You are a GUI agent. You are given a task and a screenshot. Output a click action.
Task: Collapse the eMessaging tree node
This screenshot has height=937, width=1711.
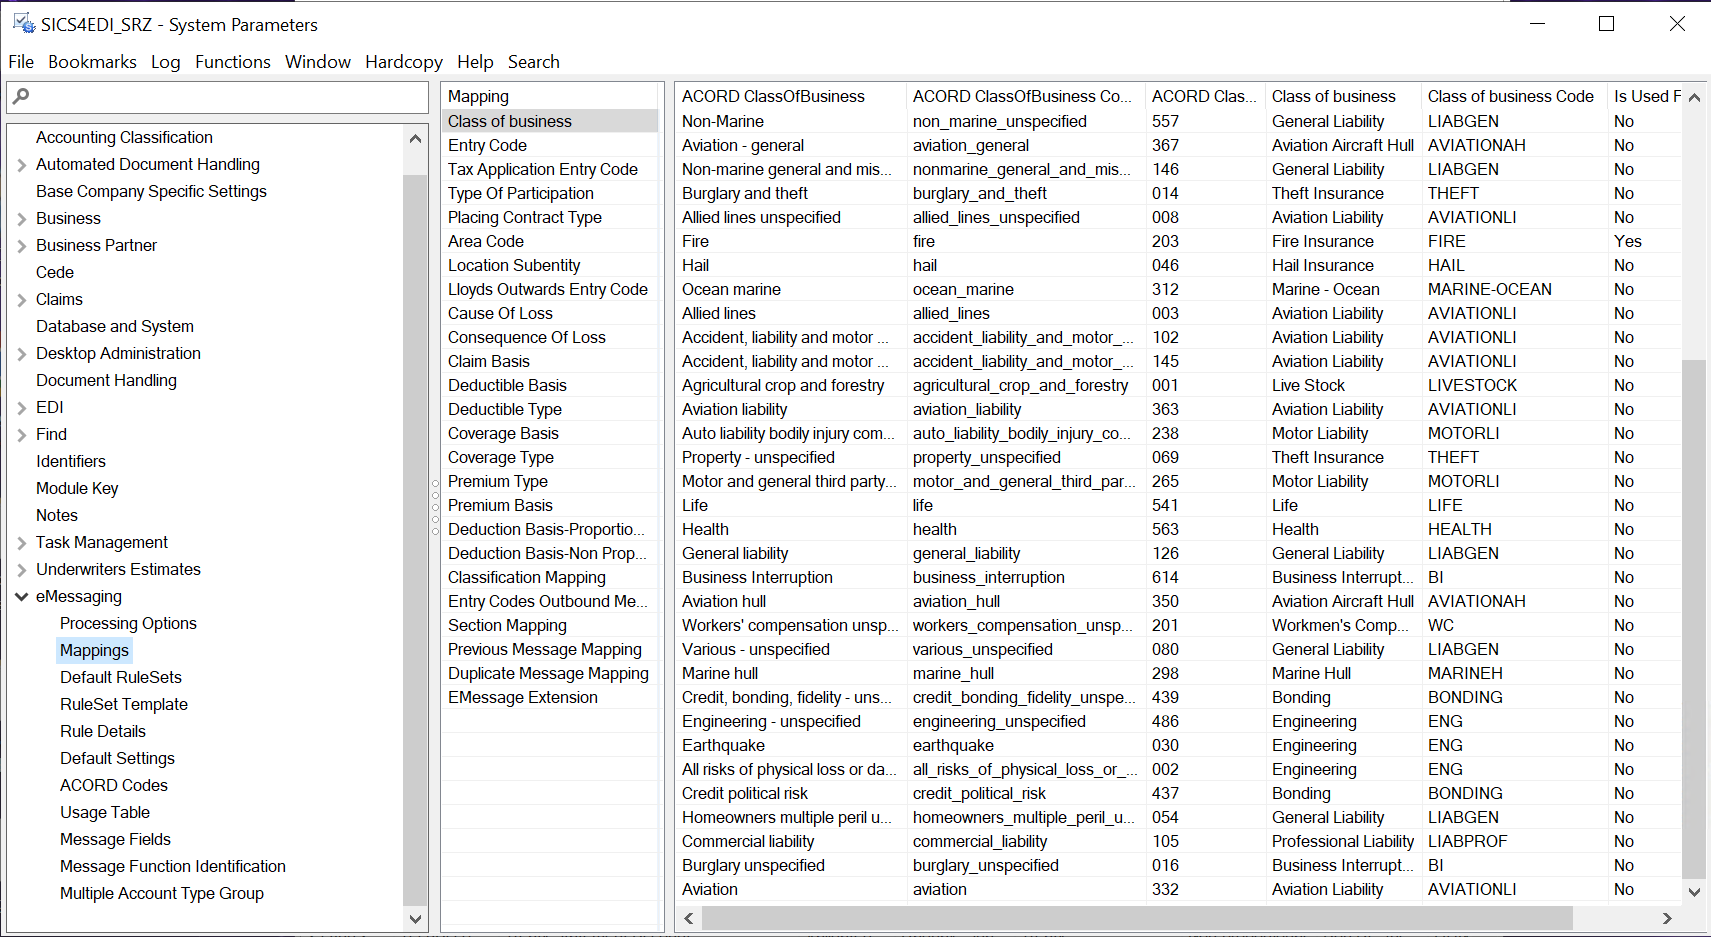(x=22, y=596)
